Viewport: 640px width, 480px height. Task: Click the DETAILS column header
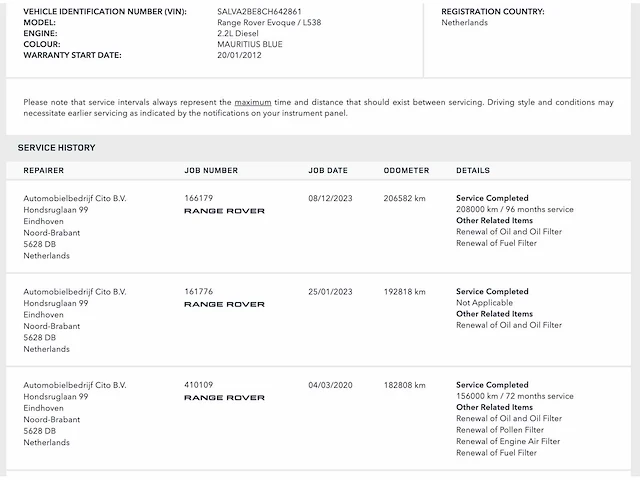473,171
